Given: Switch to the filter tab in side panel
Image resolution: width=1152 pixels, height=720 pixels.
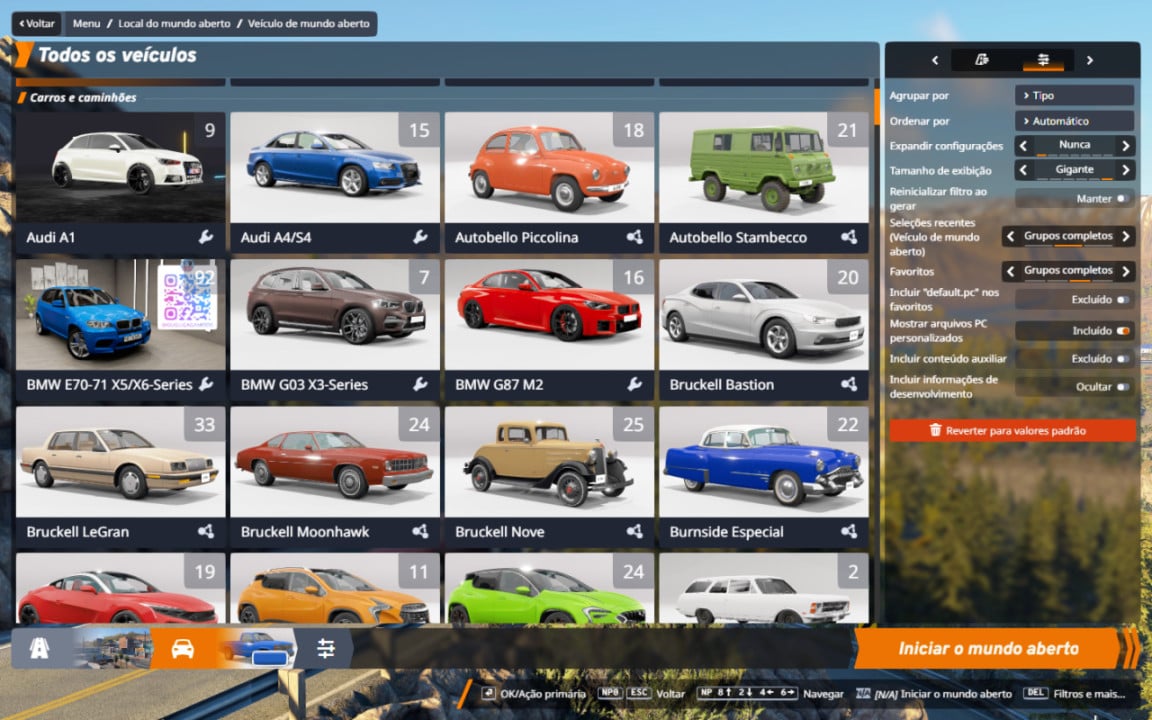Looking at the screenshot, I should click(982, 60).
